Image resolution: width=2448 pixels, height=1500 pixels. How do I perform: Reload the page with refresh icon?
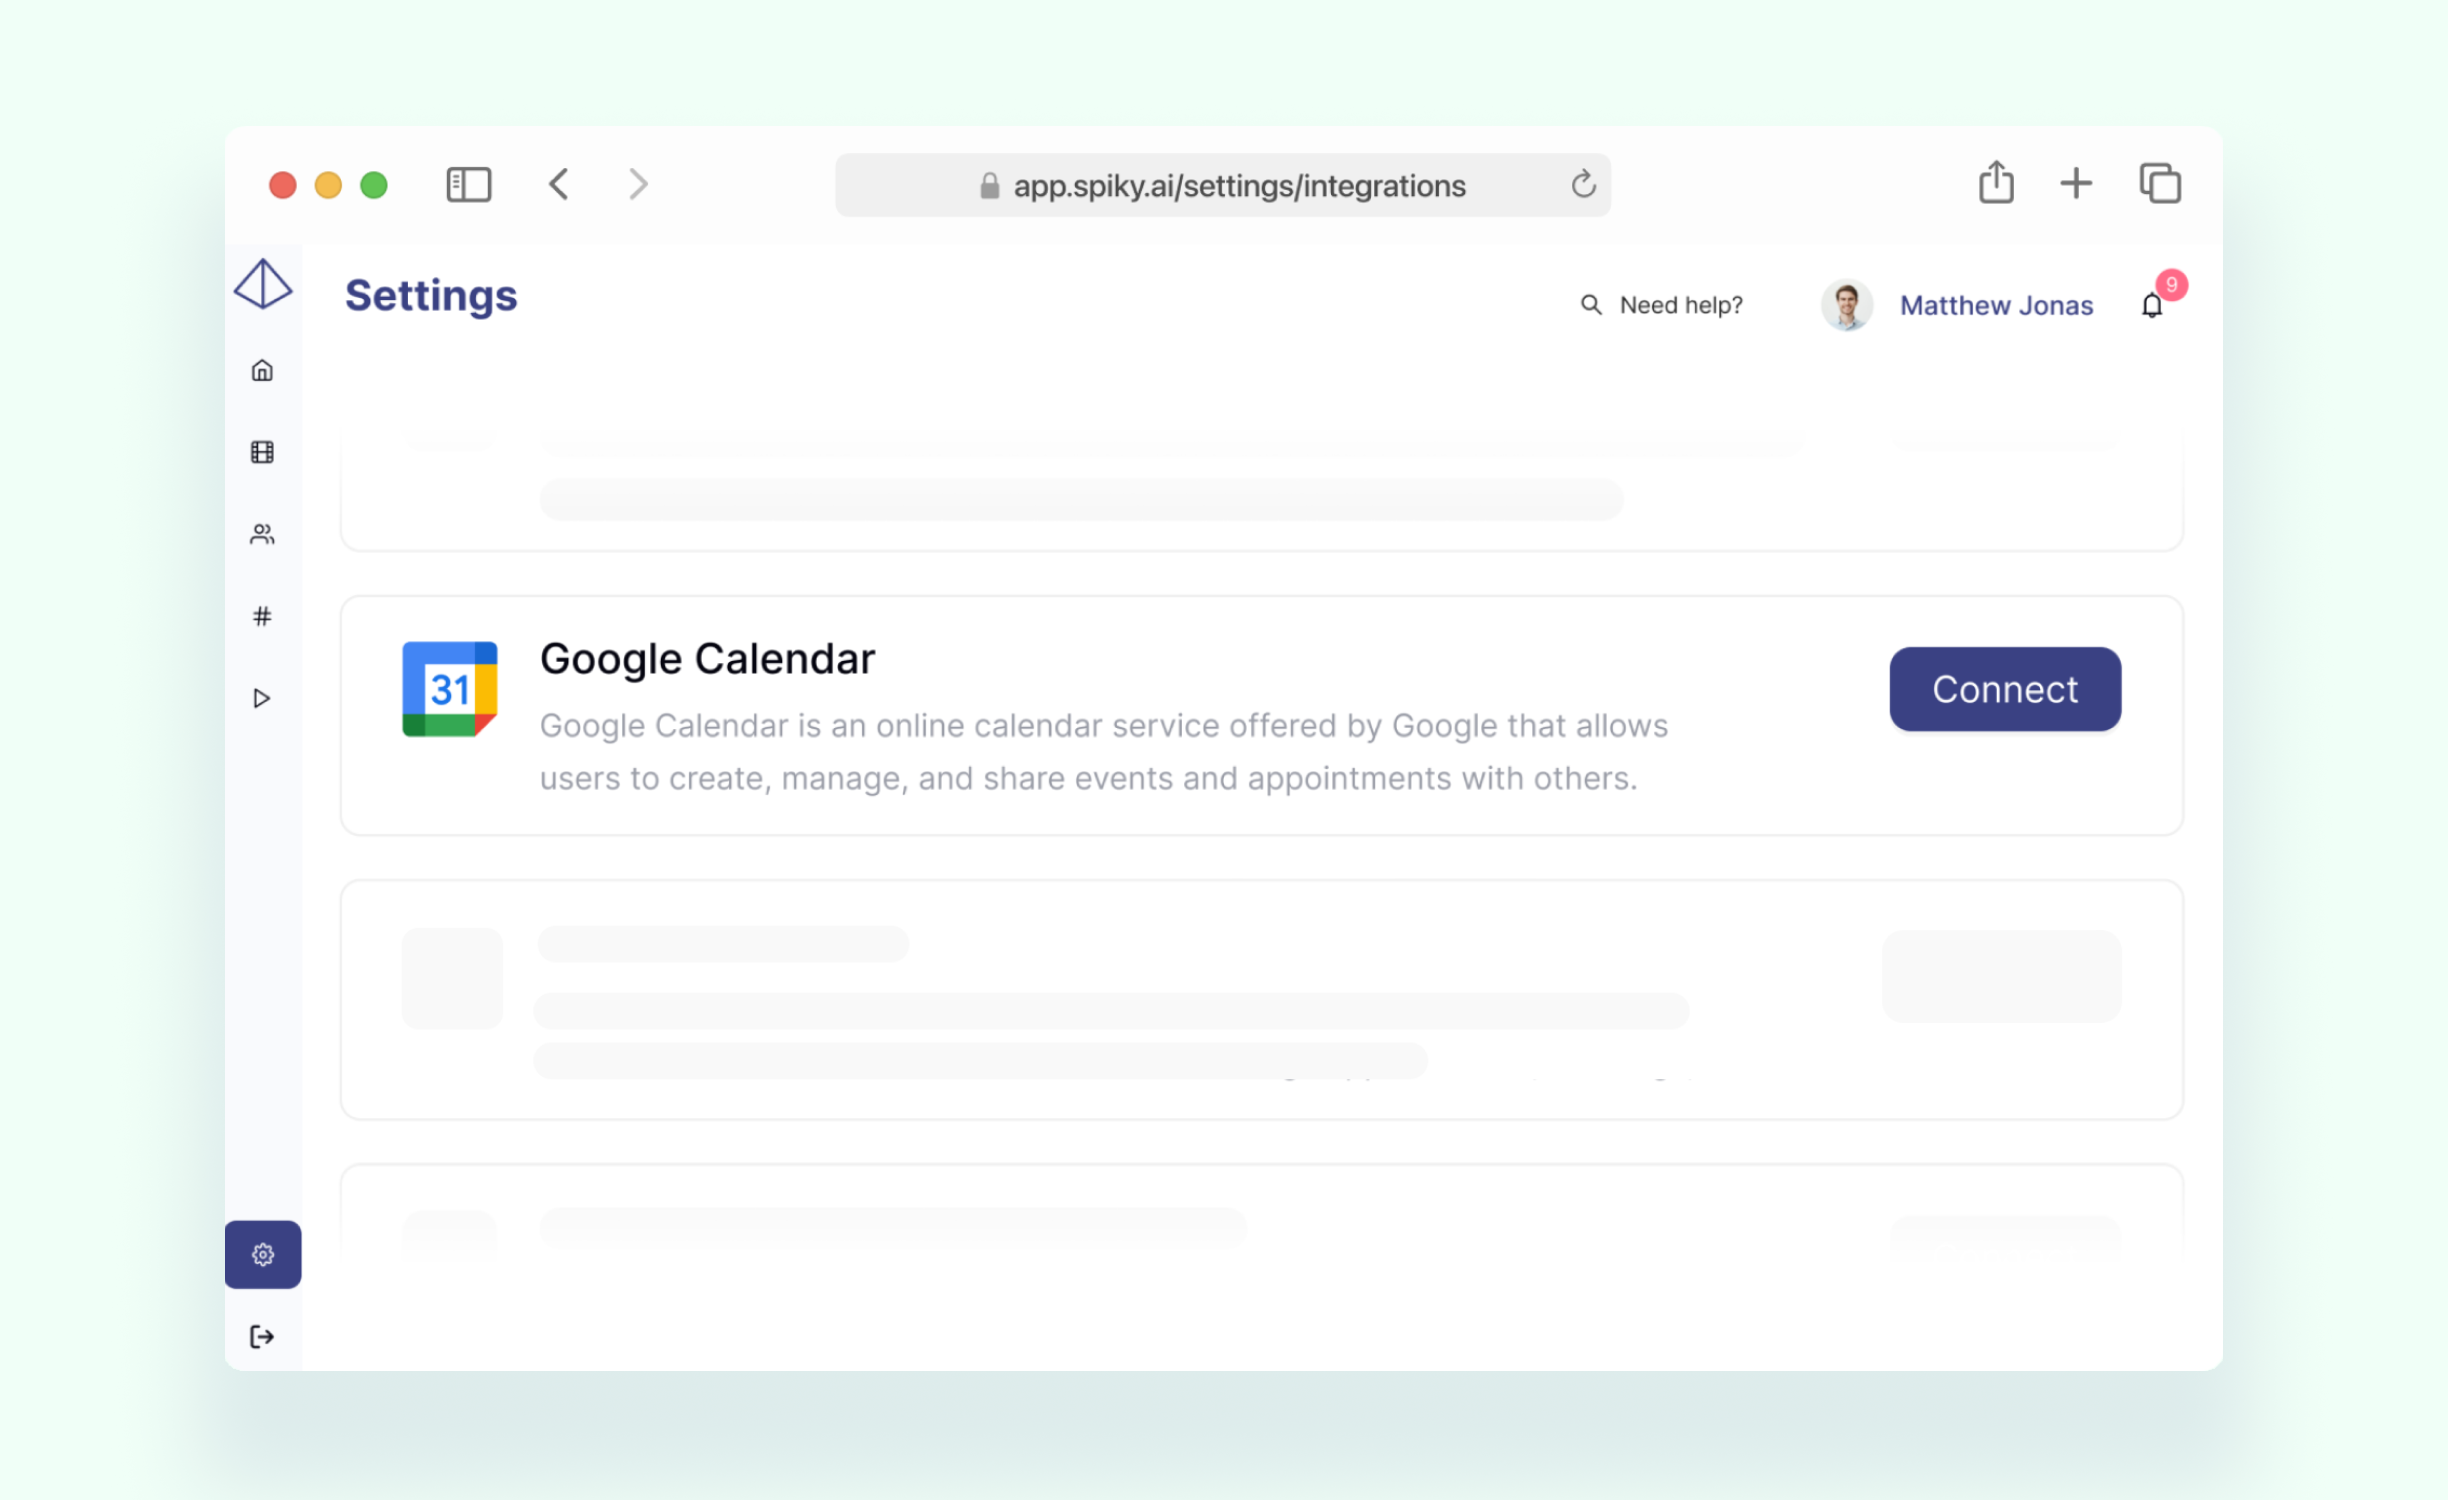(1583, 185)
